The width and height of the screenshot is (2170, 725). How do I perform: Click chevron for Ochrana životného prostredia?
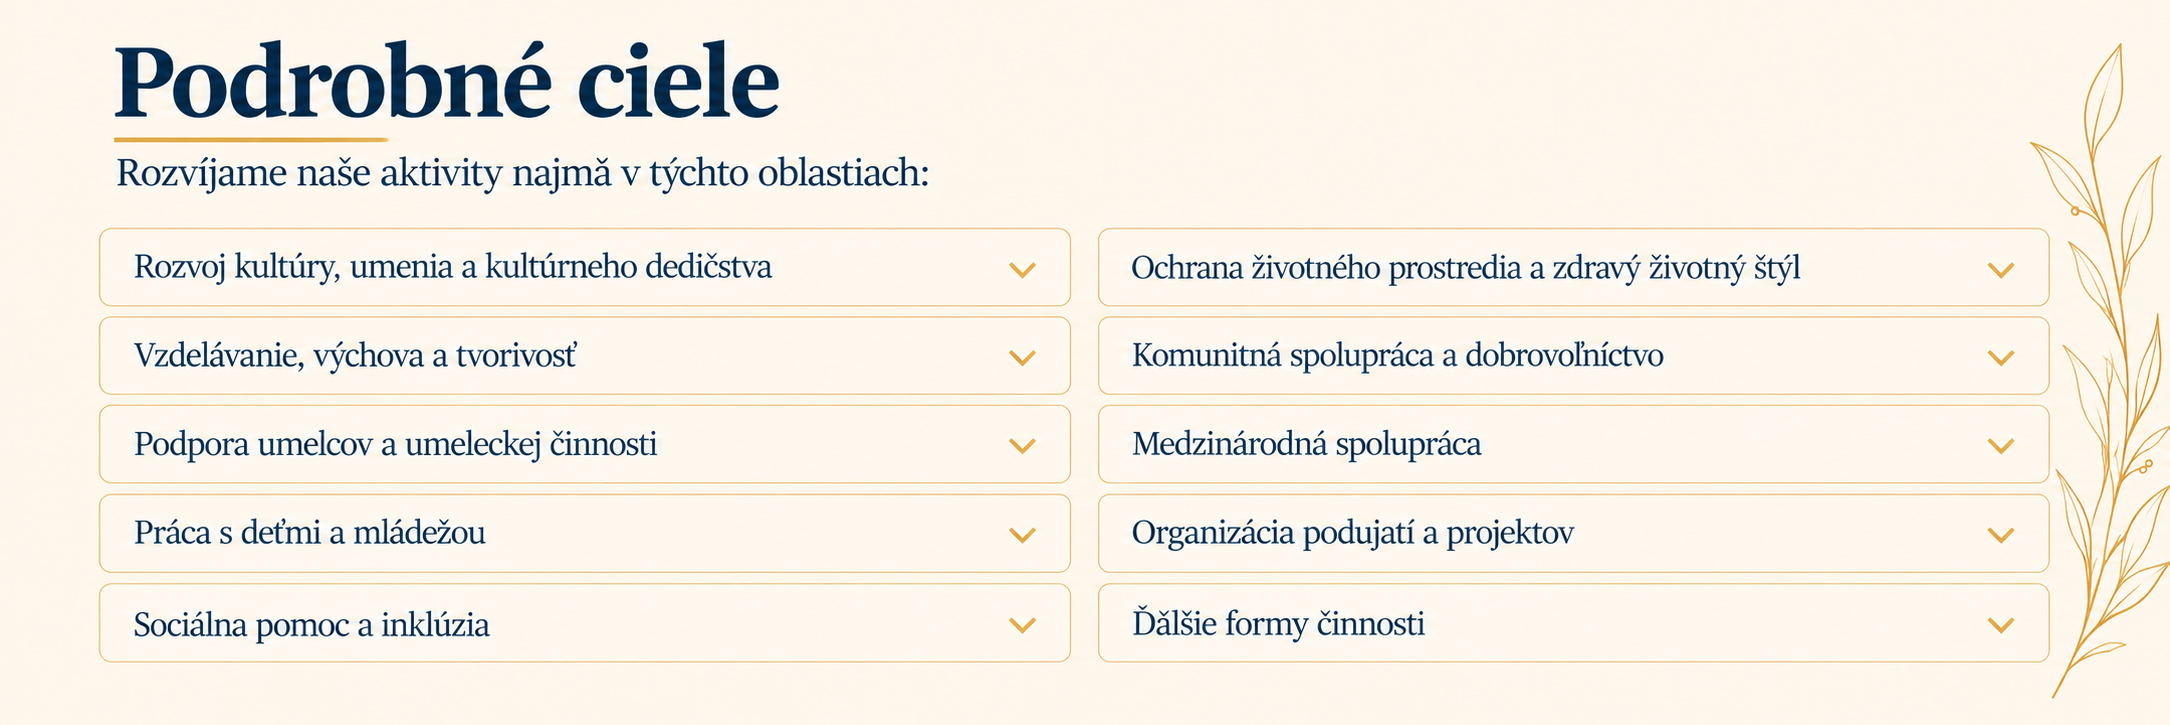click(x=2000, y=270)
